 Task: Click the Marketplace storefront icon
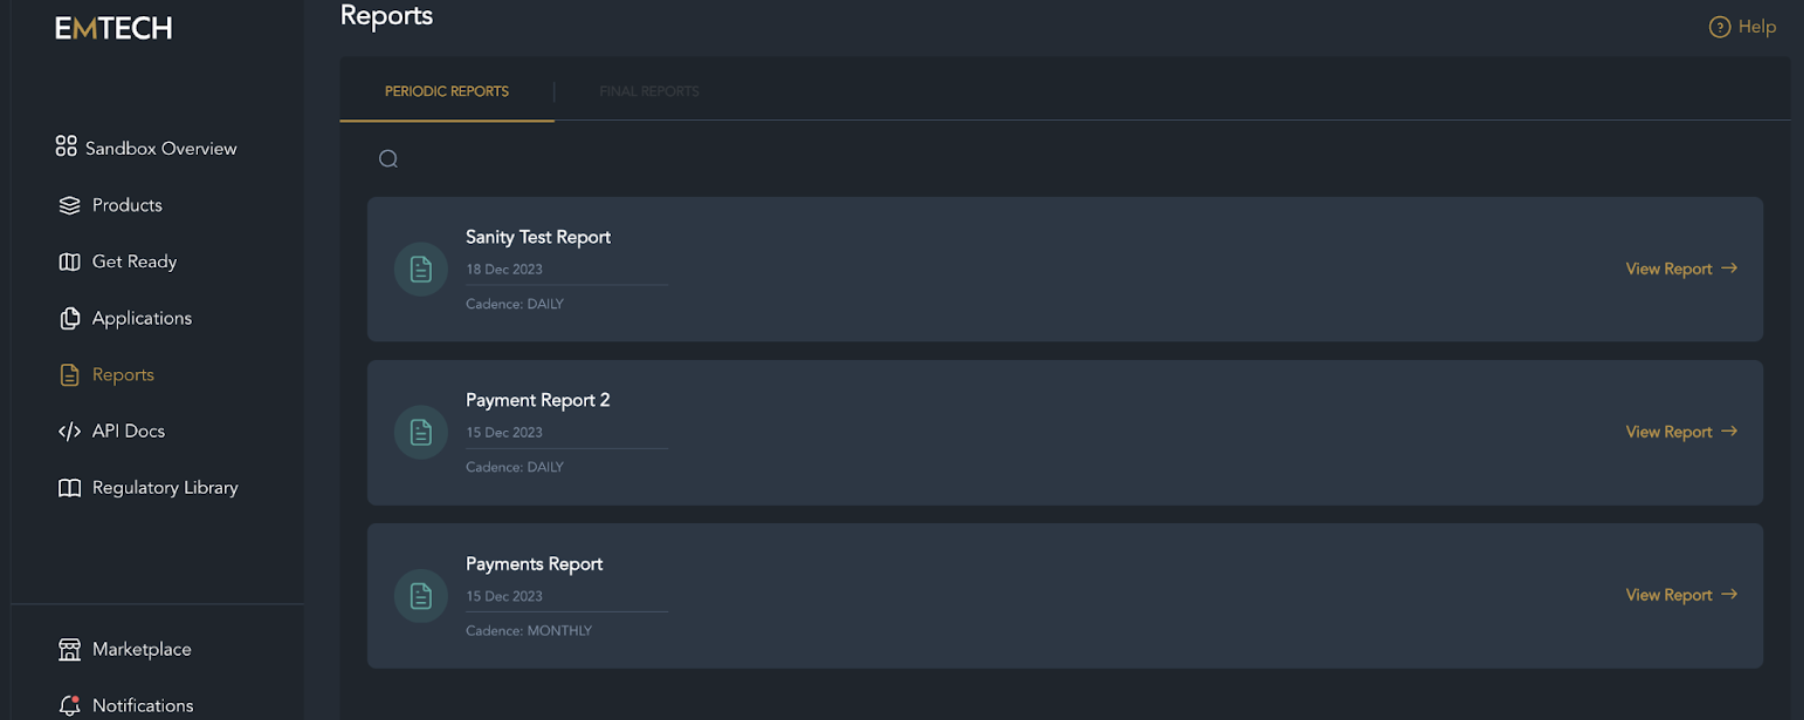pyautogui.click(x=69, y=650)
